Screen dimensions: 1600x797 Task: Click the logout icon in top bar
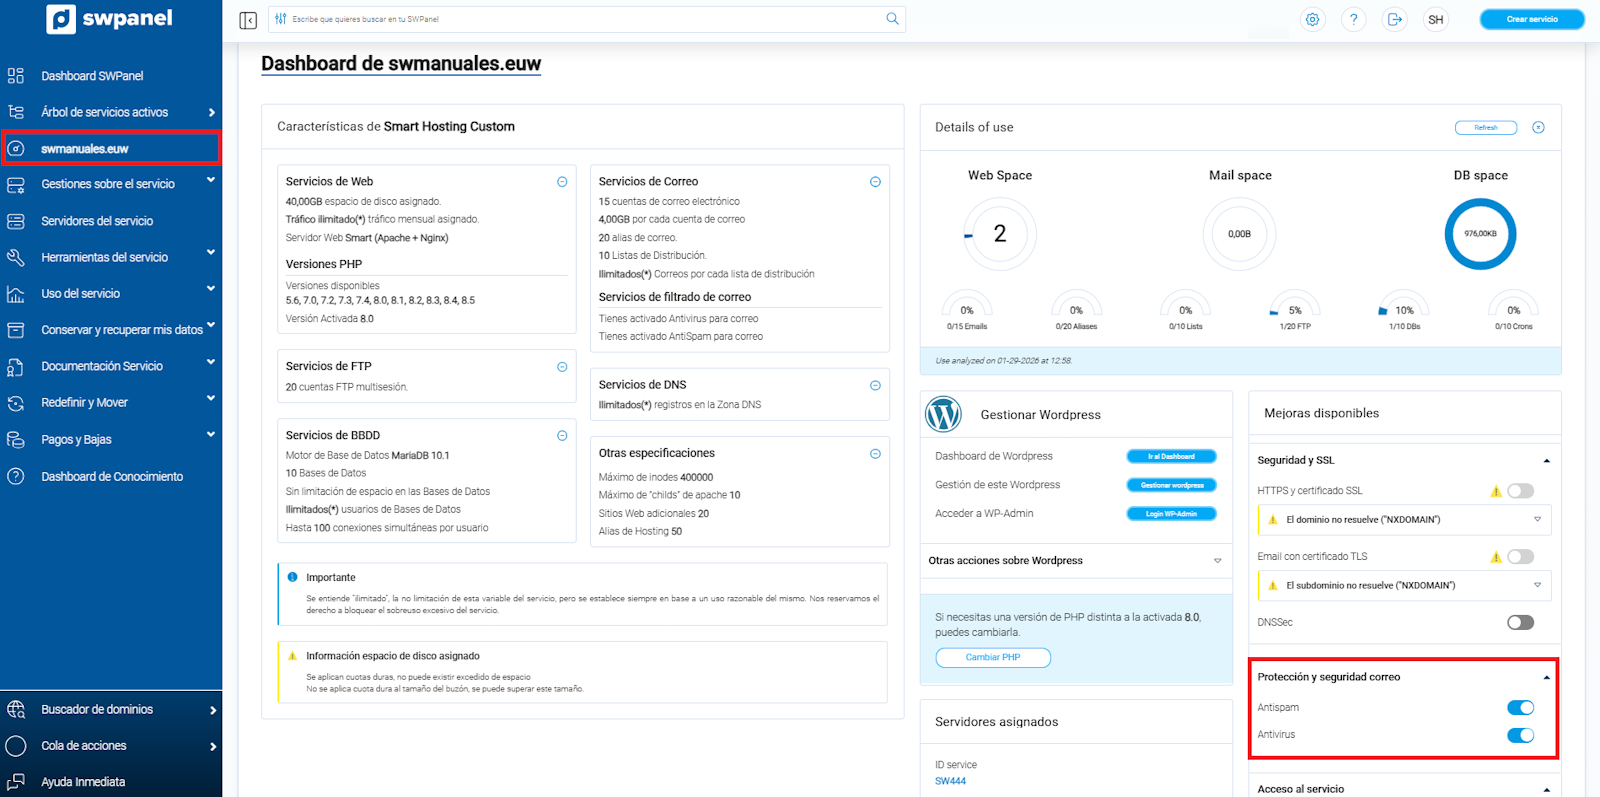pos(1394,19)
